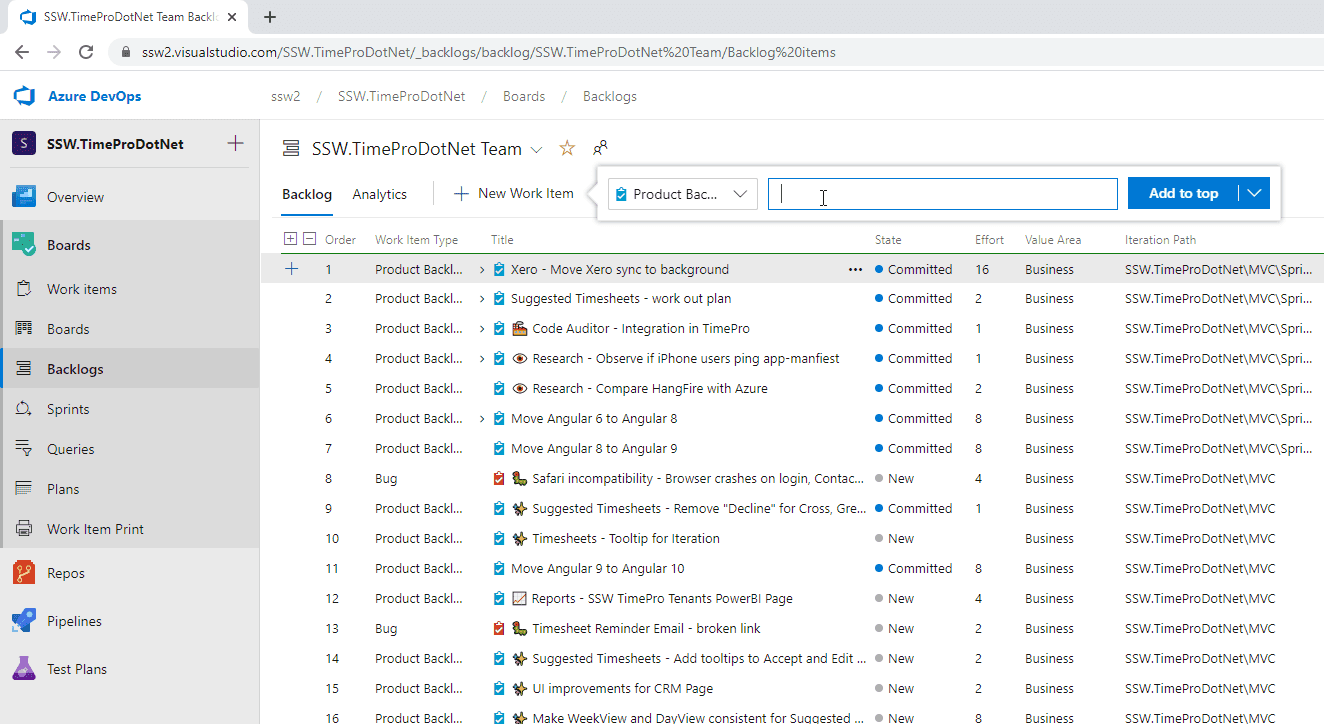Click the new work item title field
Image resolution: width=1324 pixels, height=724 pixels.
(942, 194)
